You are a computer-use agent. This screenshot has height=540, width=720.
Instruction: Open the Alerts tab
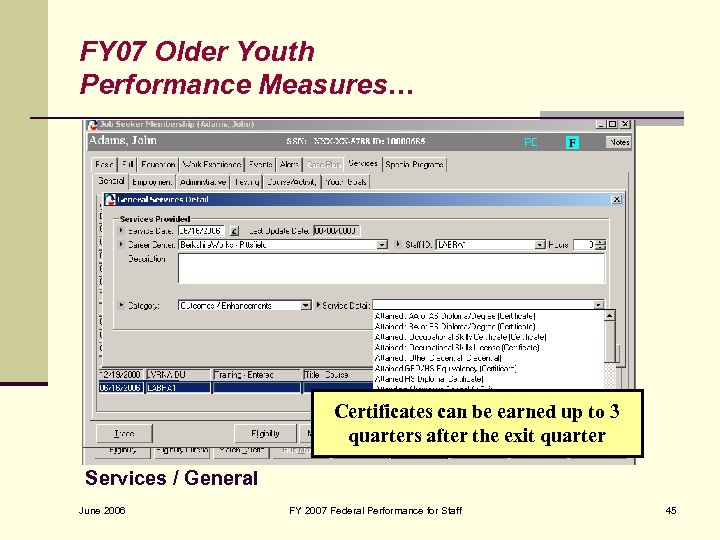289,164
